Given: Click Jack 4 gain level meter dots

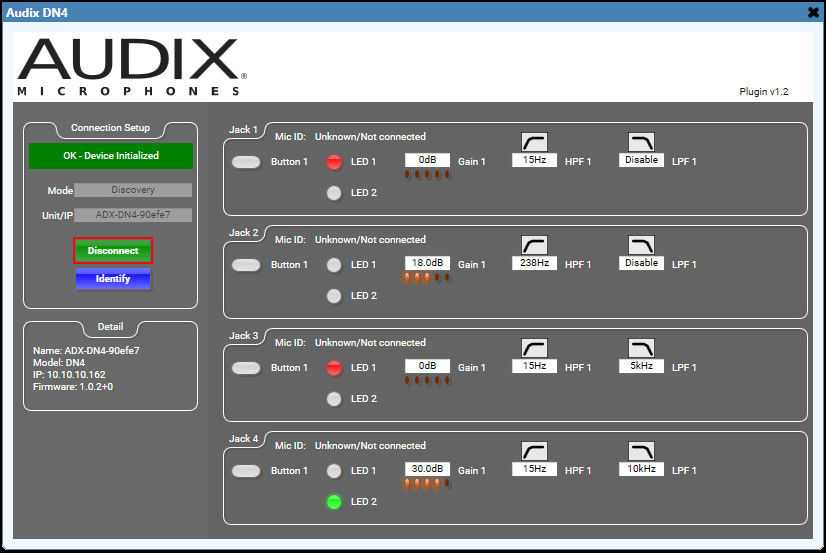Looking at the screenshot, I should (x=427, y=483).
